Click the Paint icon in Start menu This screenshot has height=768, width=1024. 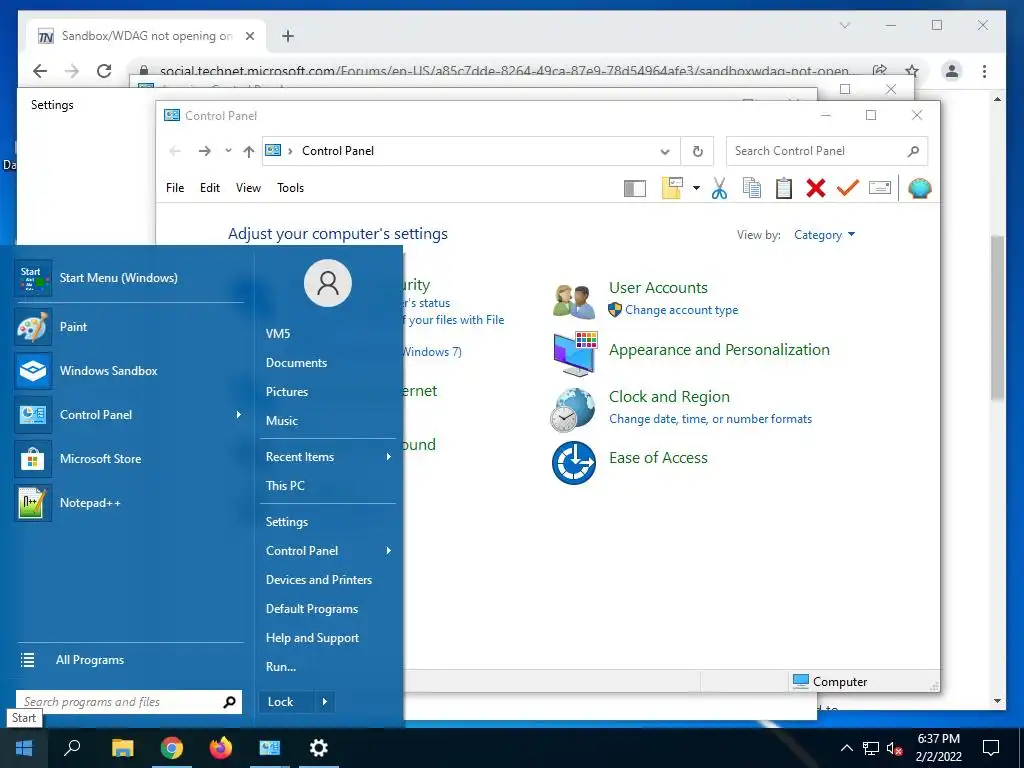click(33, 327)
